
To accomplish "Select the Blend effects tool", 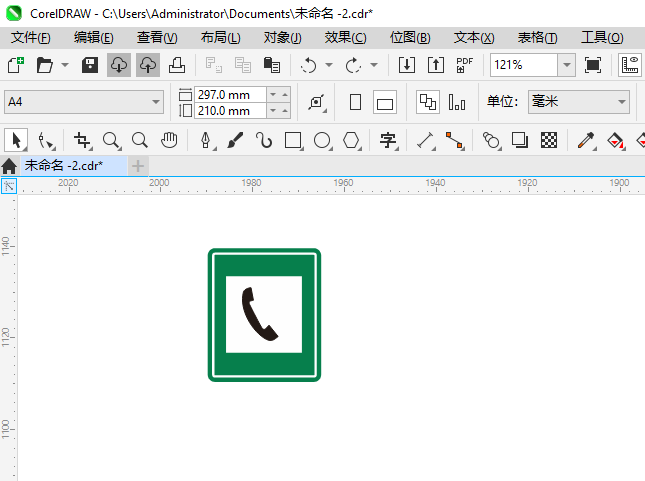I will tap(491, 140).
